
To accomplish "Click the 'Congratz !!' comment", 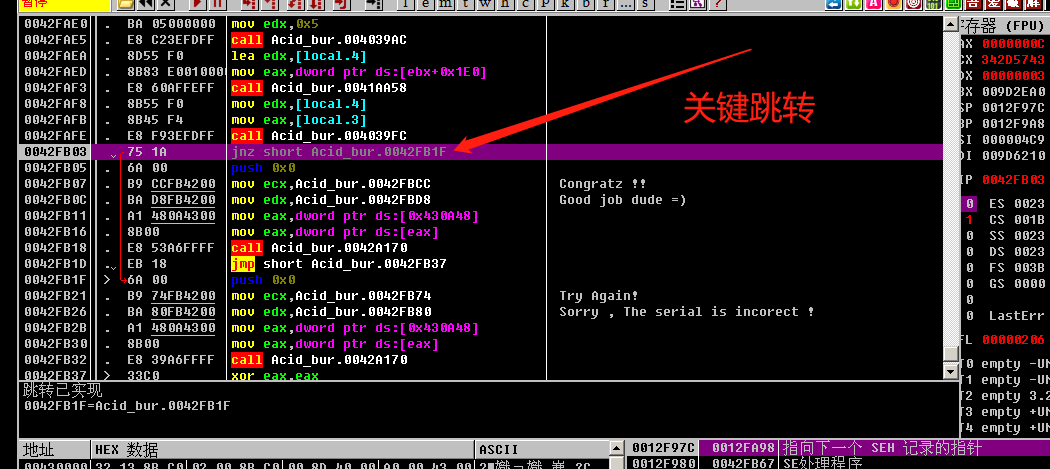I will [x=603, y=184].
